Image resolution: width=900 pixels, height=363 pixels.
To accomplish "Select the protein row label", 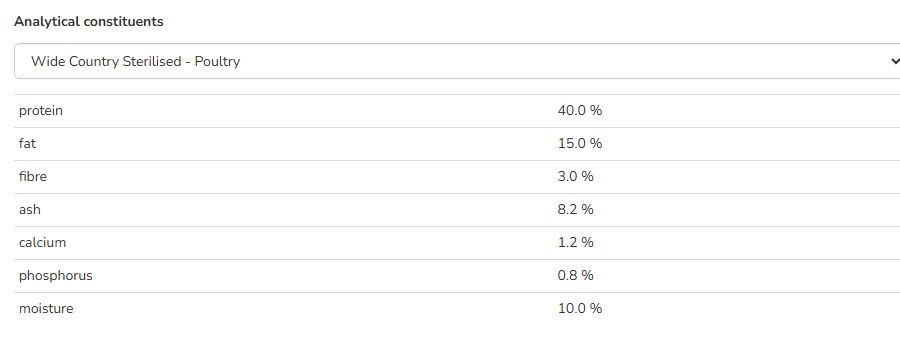I will 41,111.
